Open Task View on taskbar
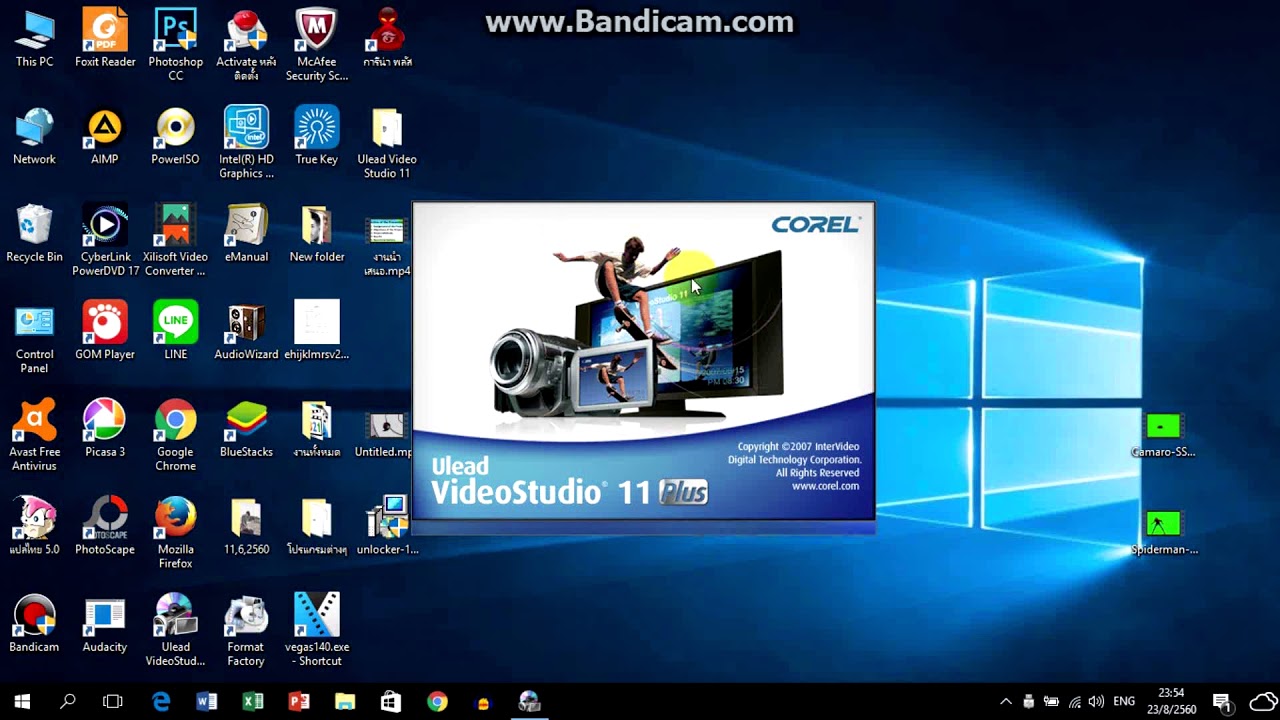Image resolution: width=1280 pixels, height=720 pixels. (x=113, y=702)
